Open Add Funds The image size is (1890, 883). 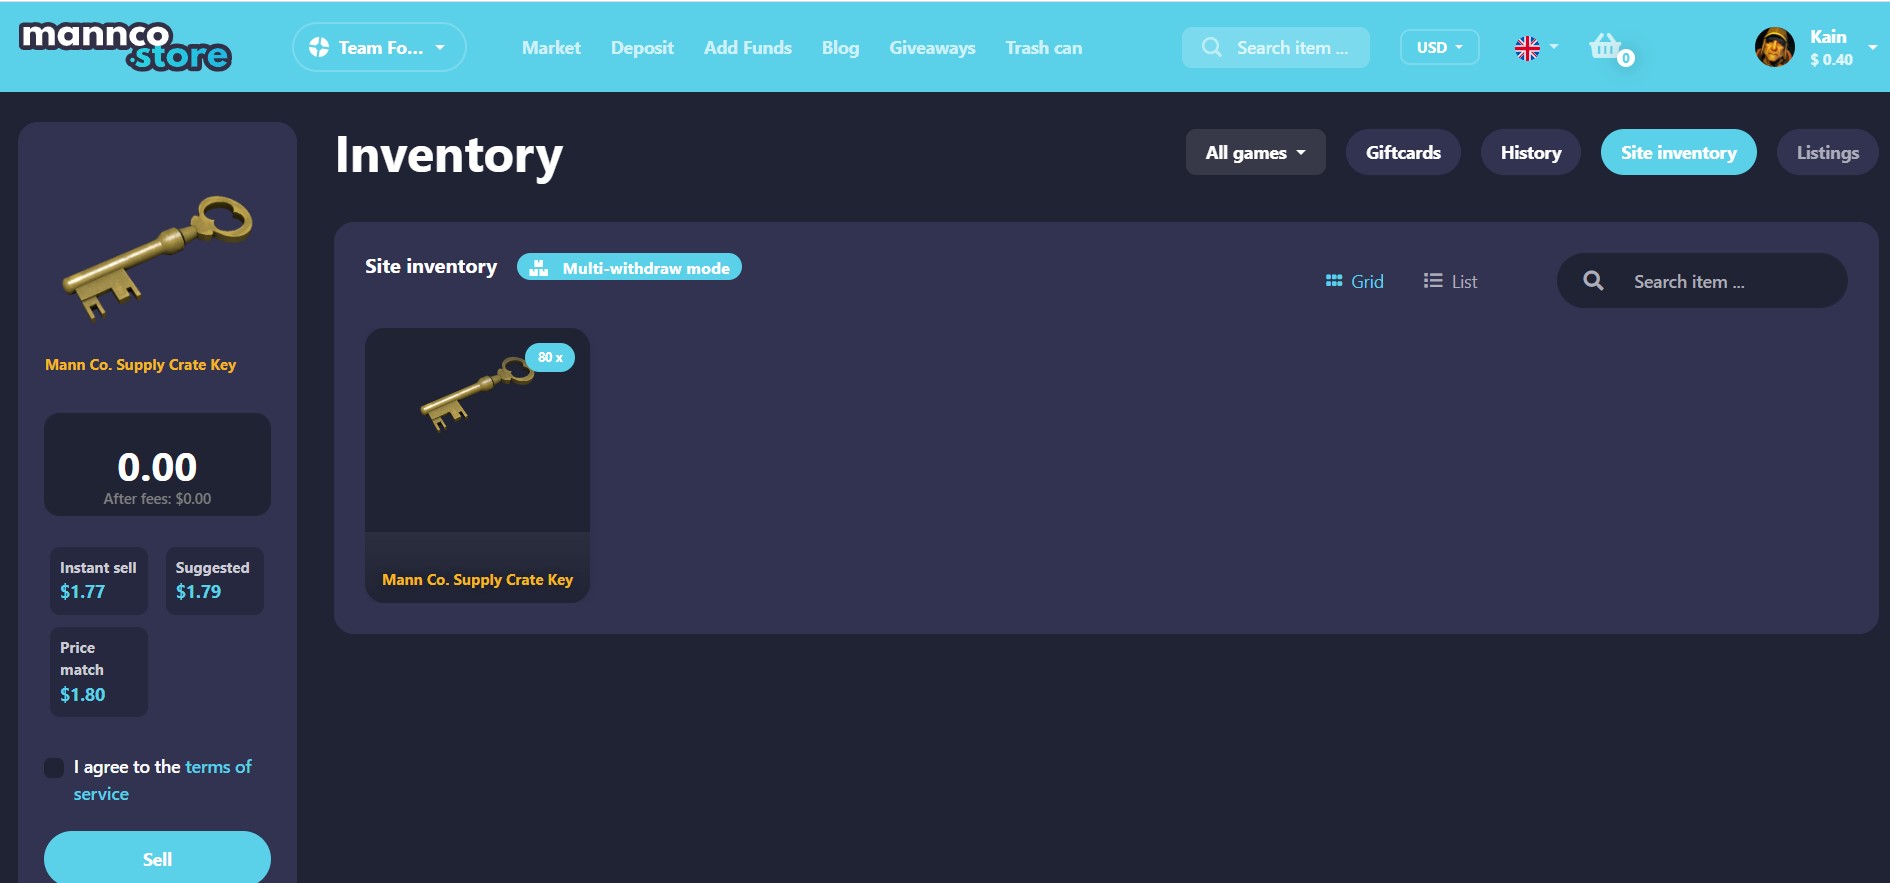[748, 47]
